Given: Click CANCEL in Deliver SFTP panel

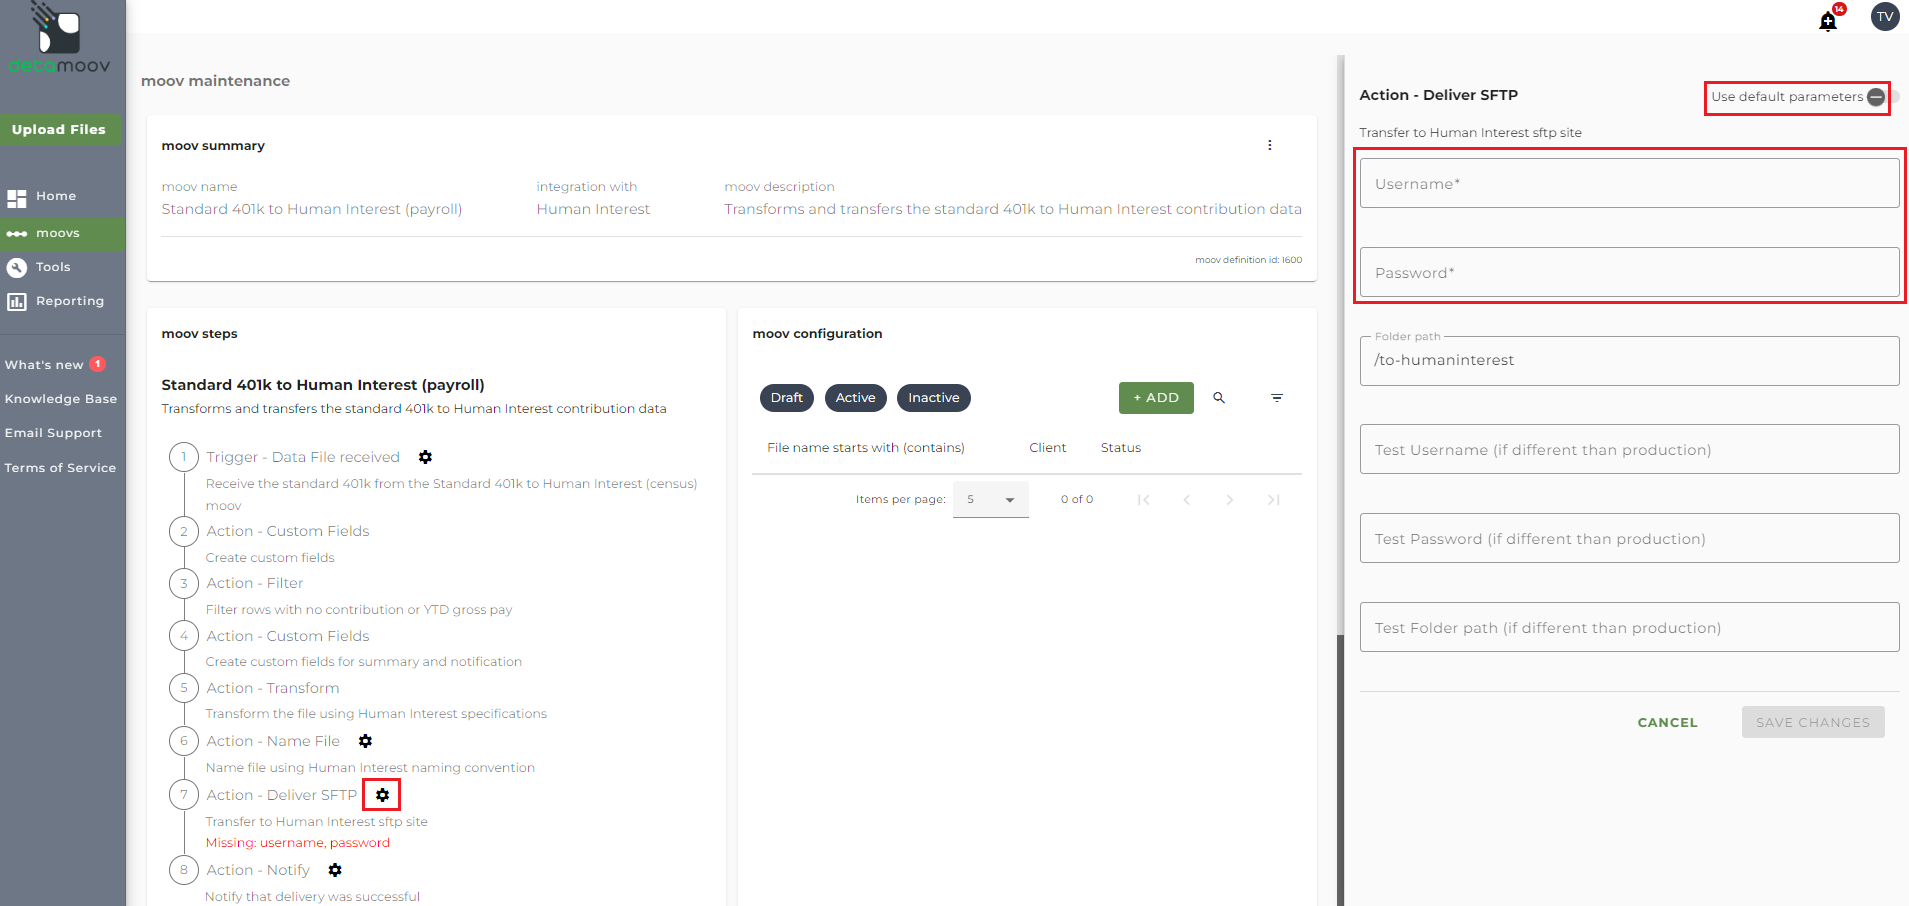Looking at the screenshot, I should [1667, 723].
